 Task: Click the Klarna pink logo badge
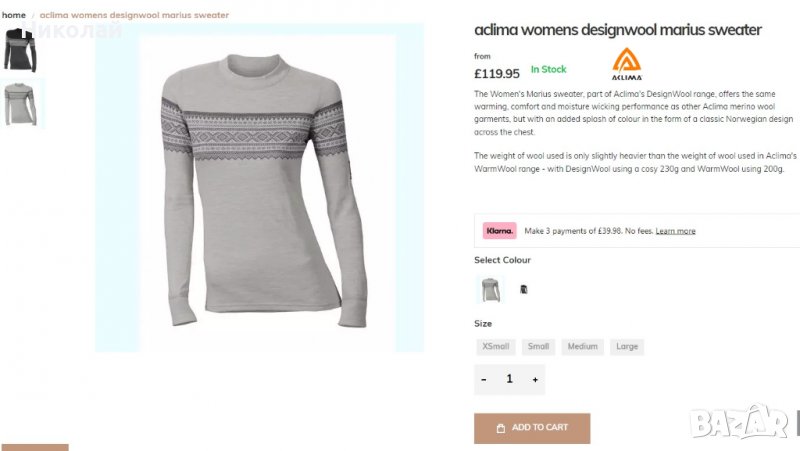499,231
